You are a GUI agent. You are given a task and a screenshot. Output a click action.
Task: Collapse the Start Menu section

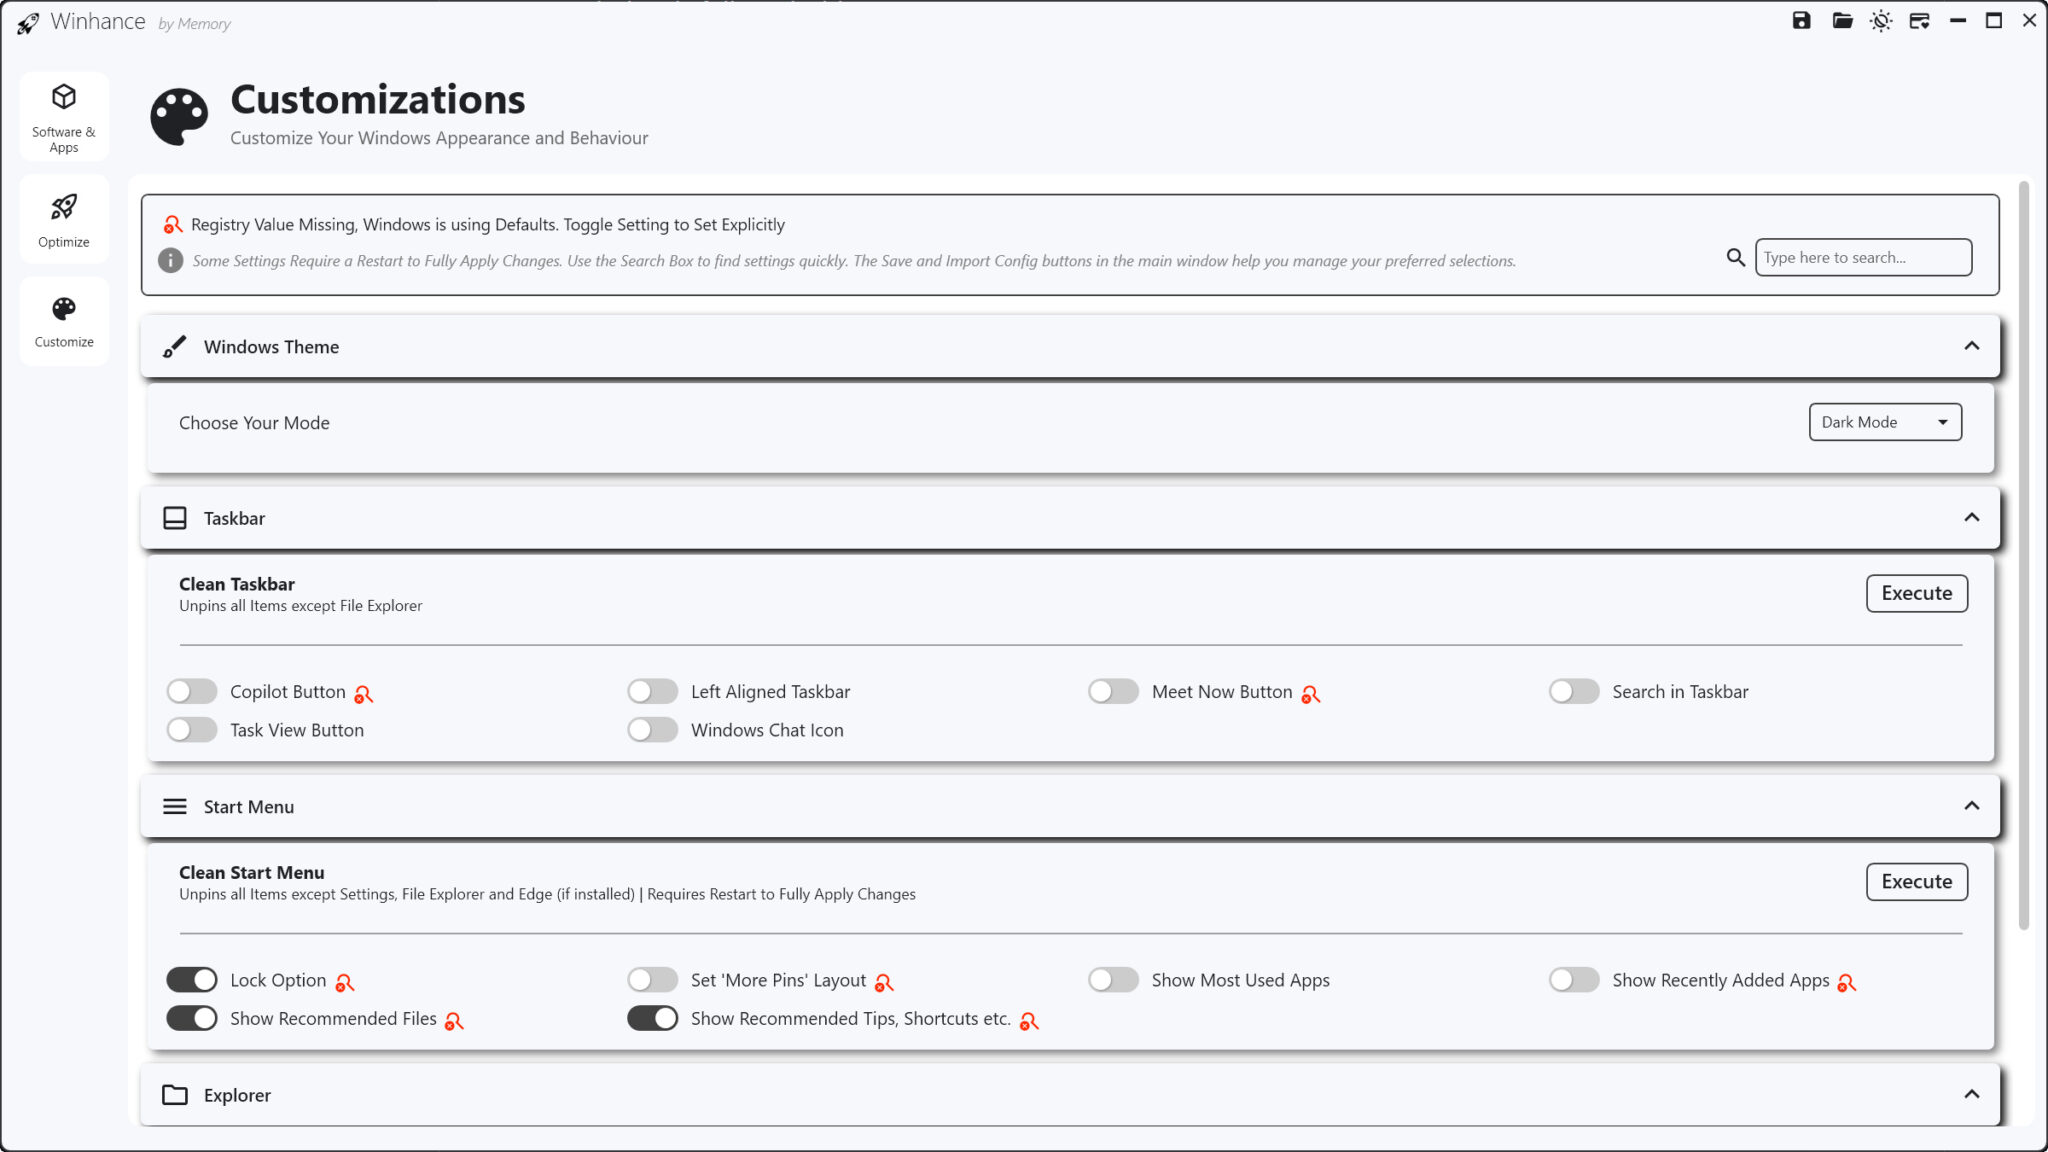[1971, 806]
